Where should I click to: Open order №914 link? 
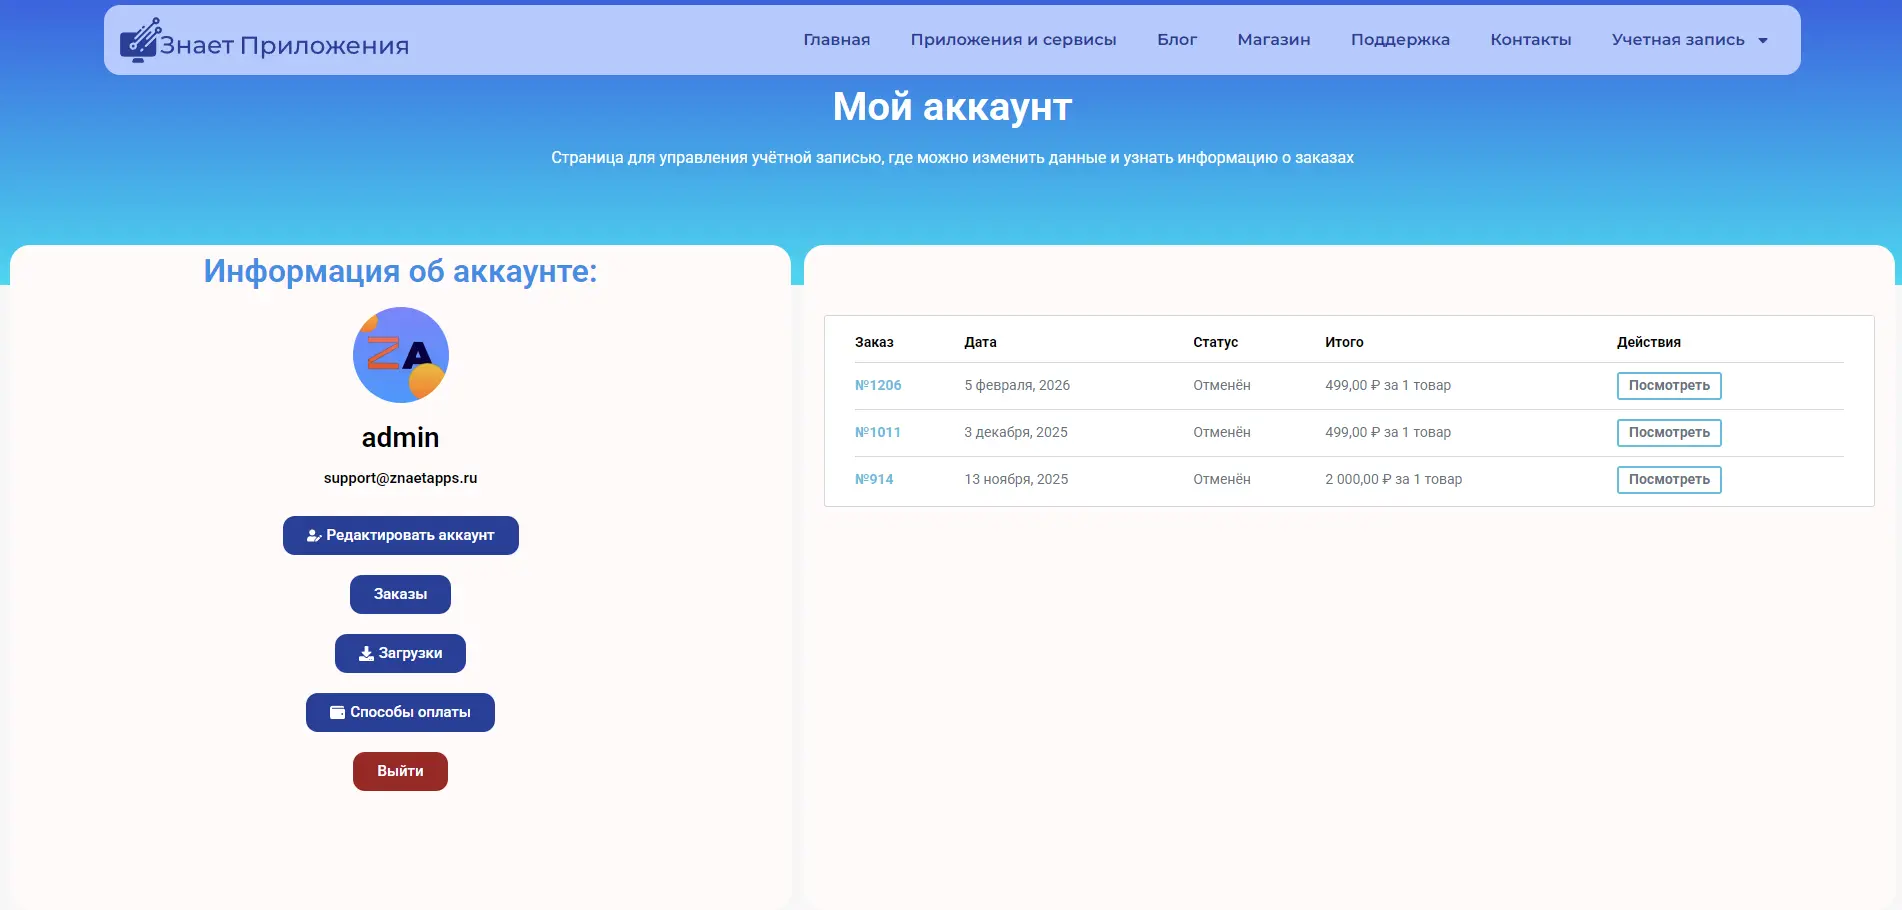tap(874, 479)
